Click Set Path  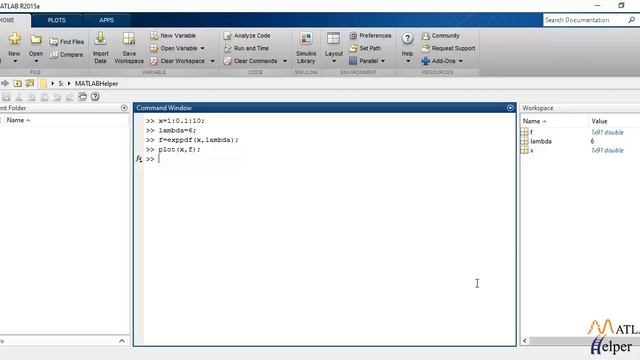(x=365, y=48)
